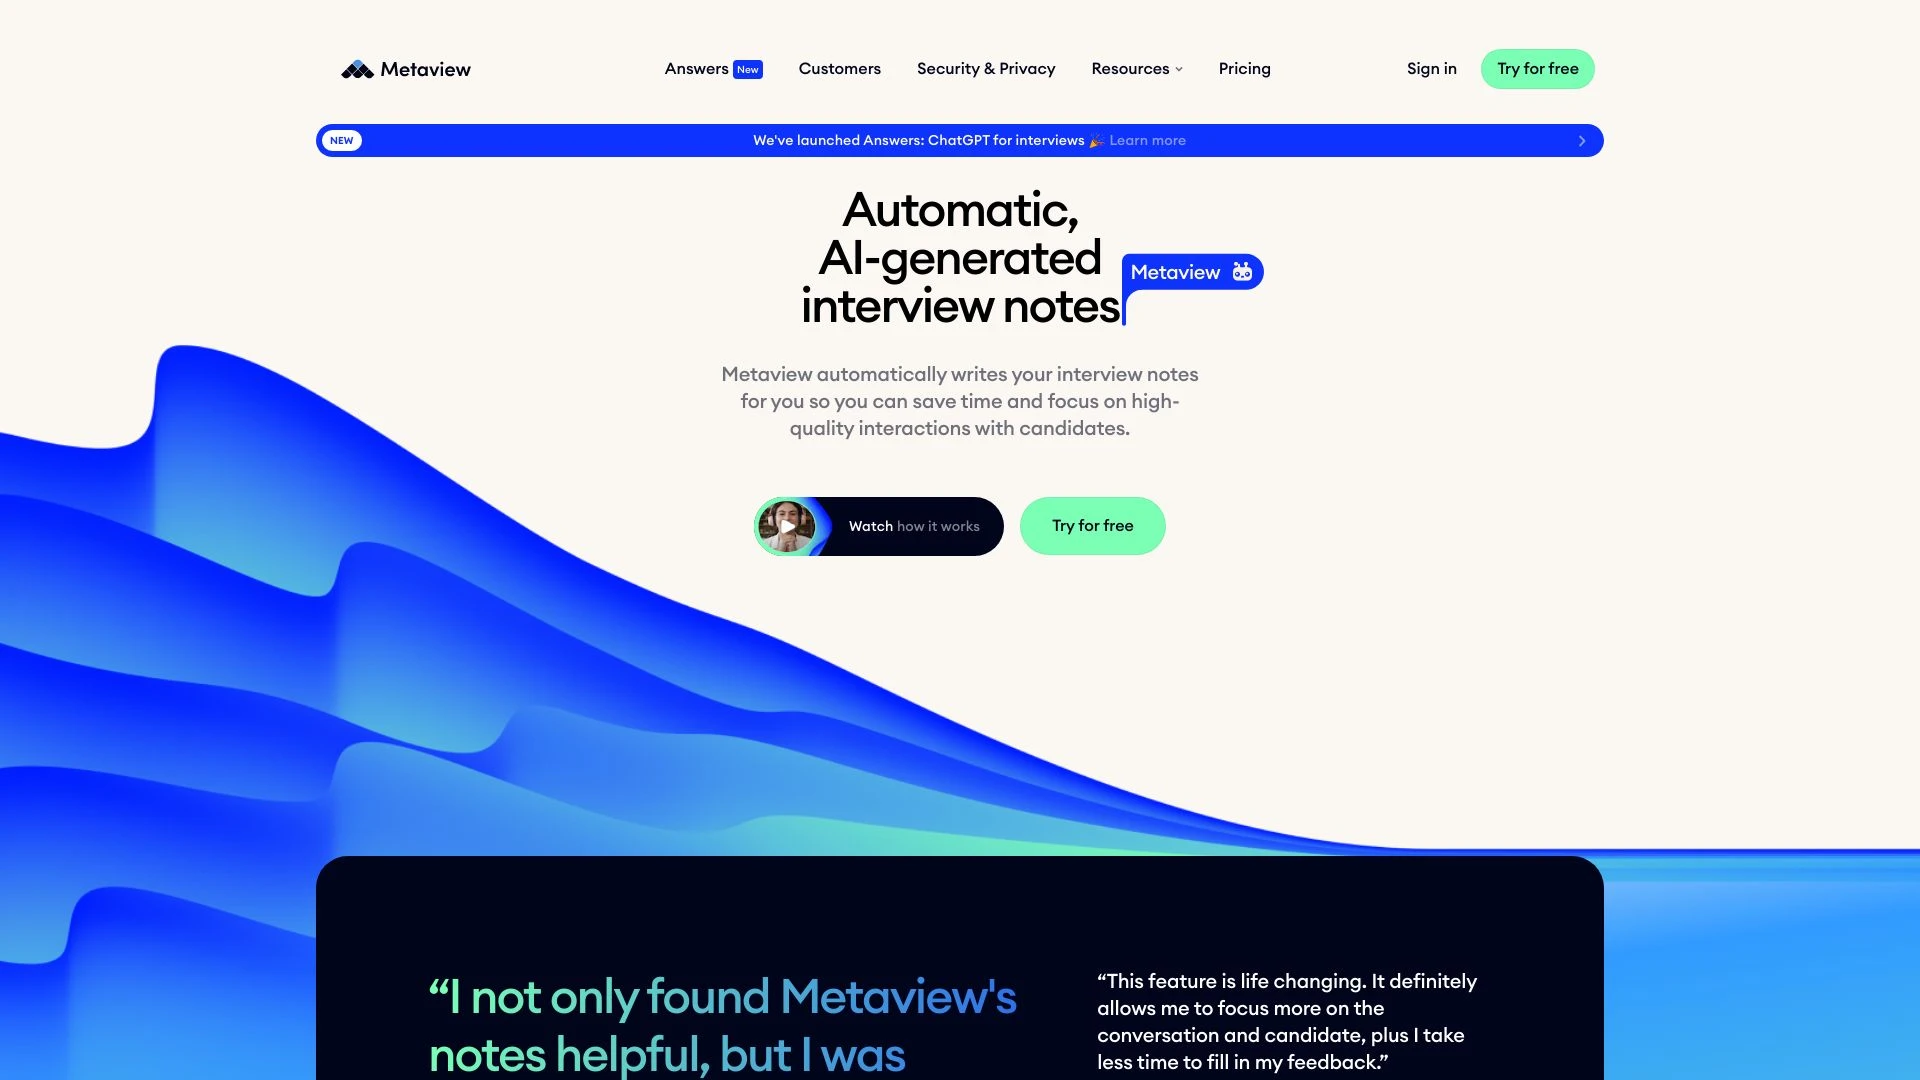Screen dimensions: 1920x1080
Task: Click the Sign in link
Action: (1432, 69)
